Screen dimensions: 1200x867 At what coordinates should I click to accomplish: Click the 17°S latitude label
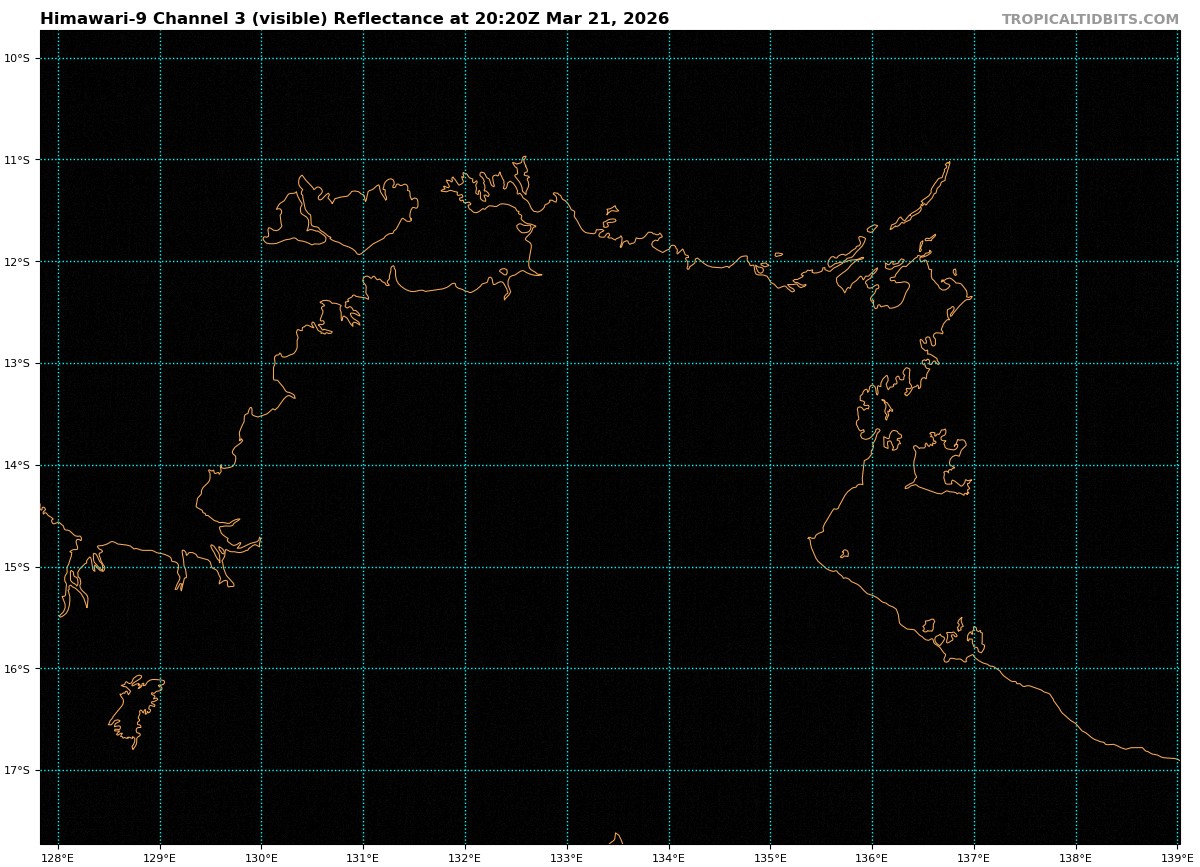coord(17,770)
